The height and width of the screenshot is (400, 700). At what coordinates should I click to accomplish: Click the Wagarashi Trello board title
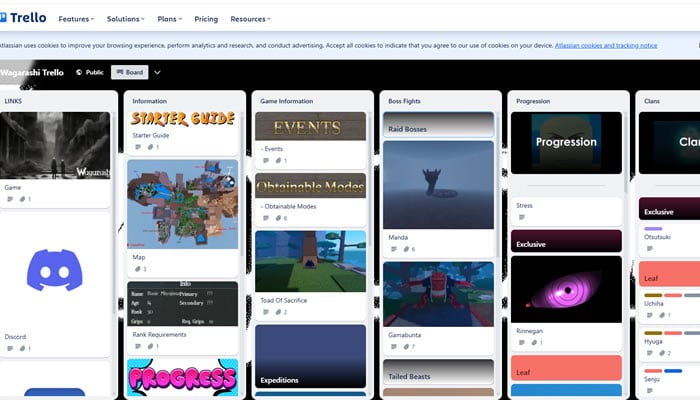pyautogui.click(x=32, y=72)
